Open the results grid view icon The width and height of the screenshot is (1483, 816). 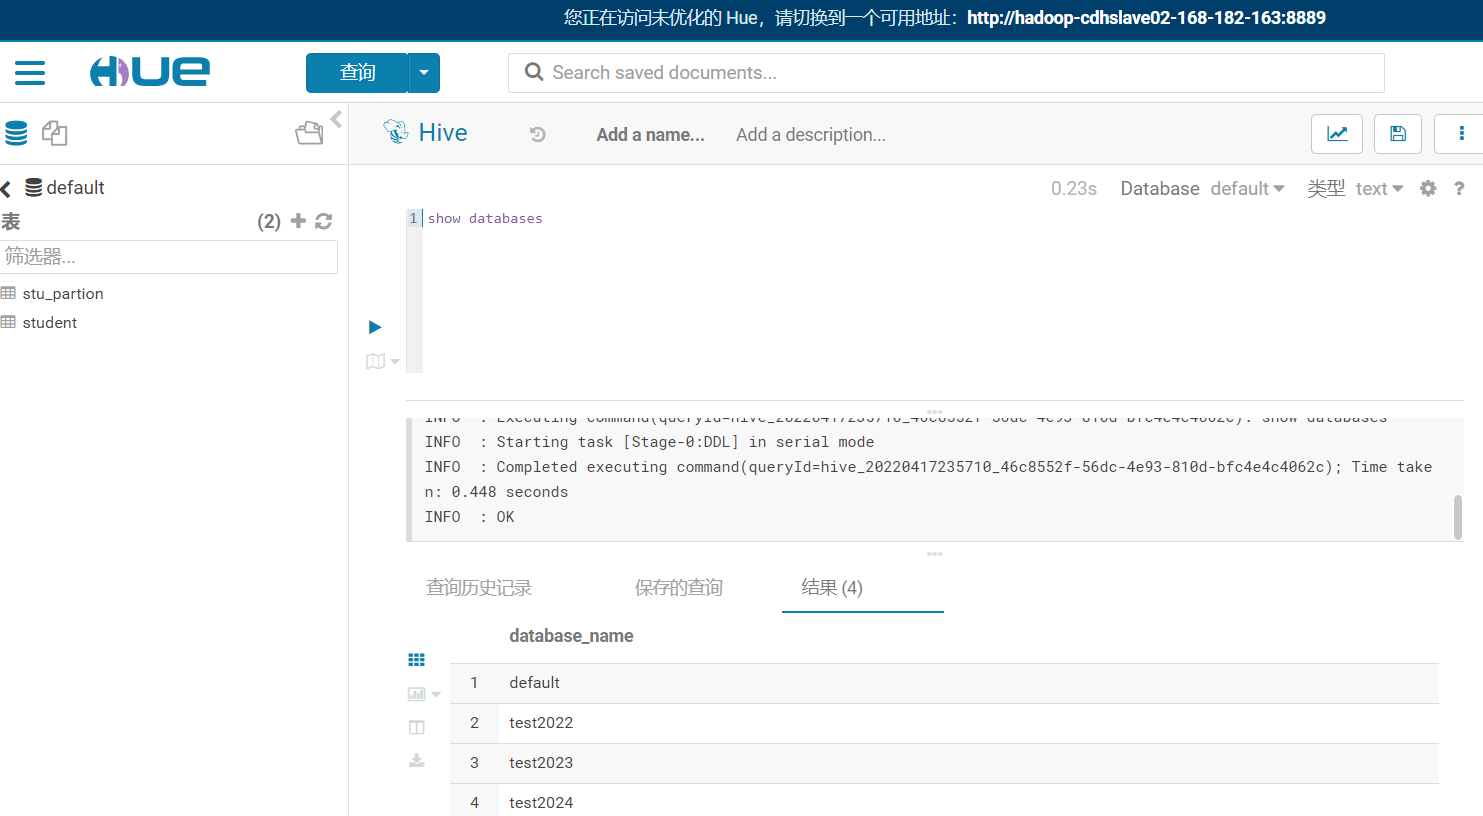coord(416,659)
